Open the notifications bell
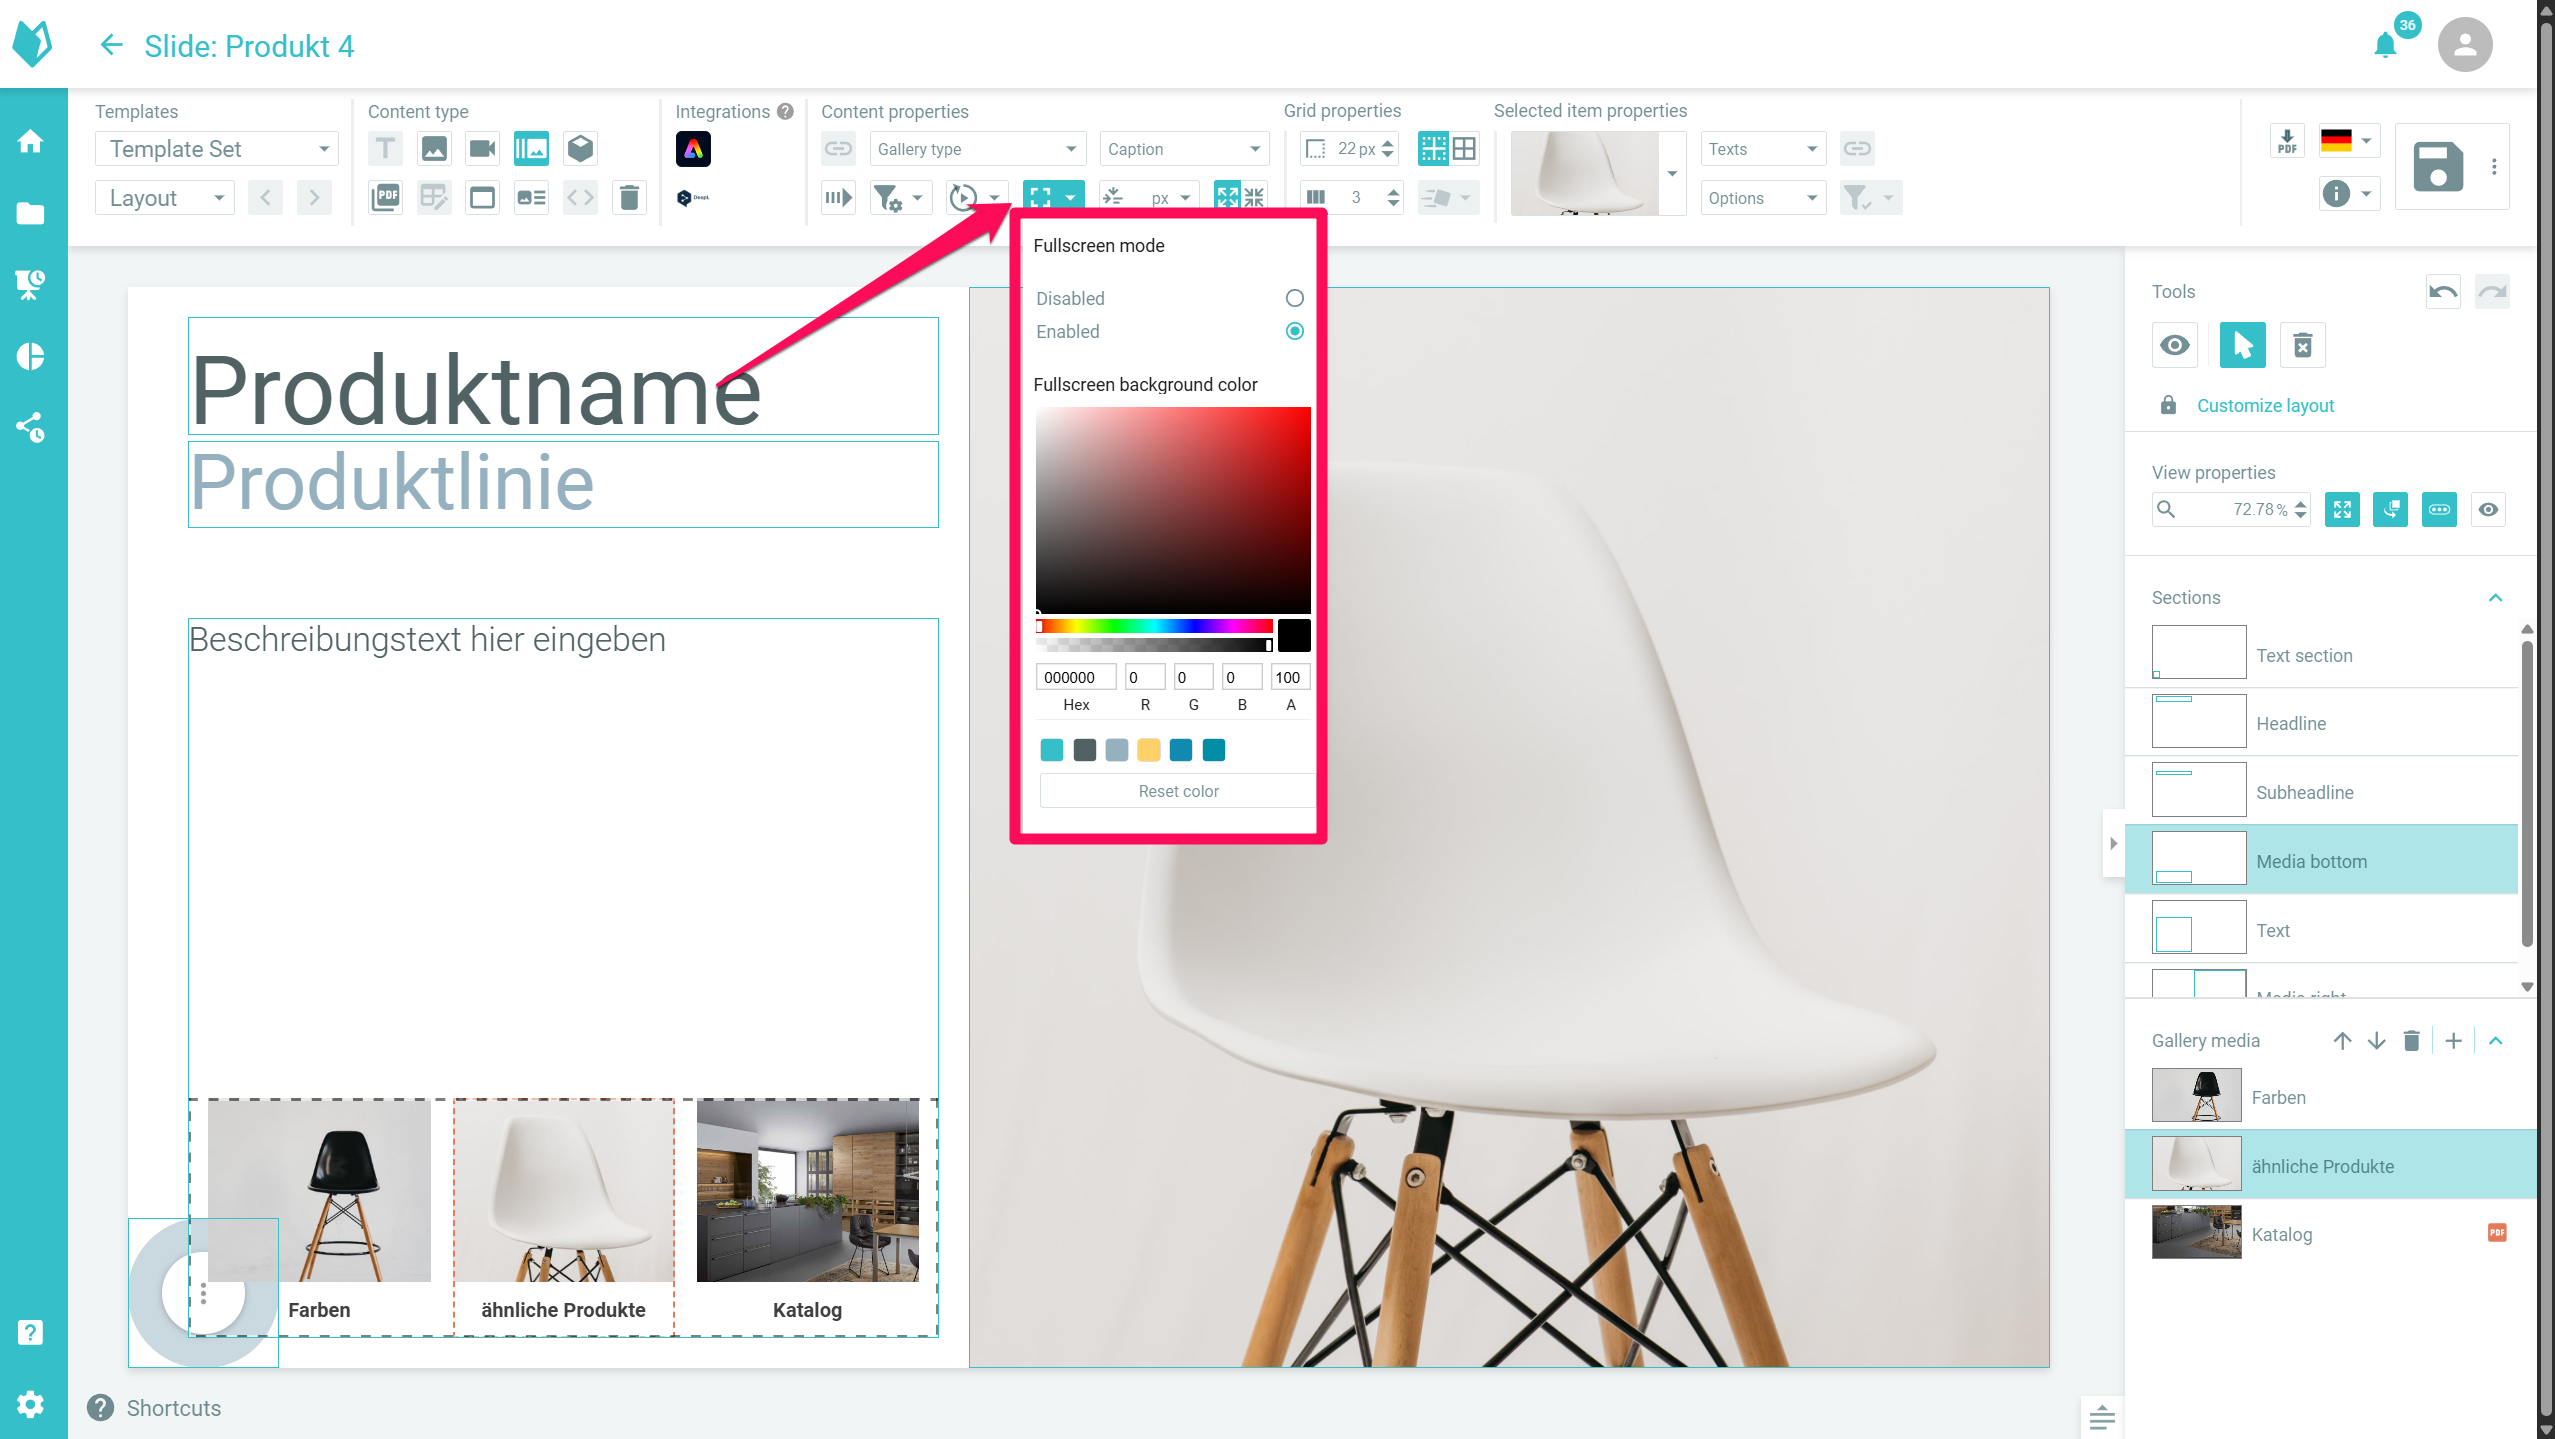 [x=2385, y=45]
